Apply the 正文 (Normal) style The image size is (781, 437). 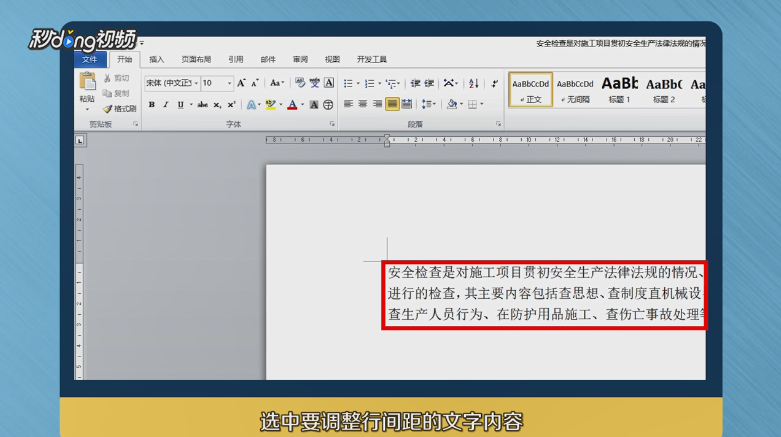pos(530,90)
